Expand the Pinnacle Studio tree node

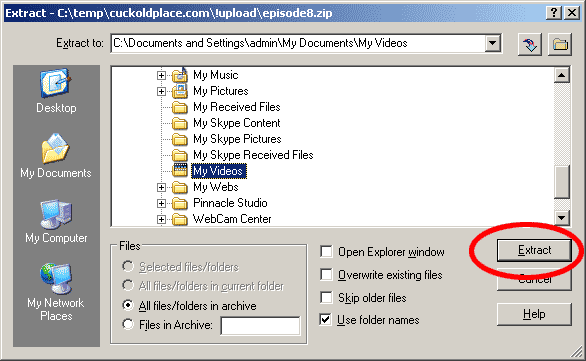click(x=161, y=203)
